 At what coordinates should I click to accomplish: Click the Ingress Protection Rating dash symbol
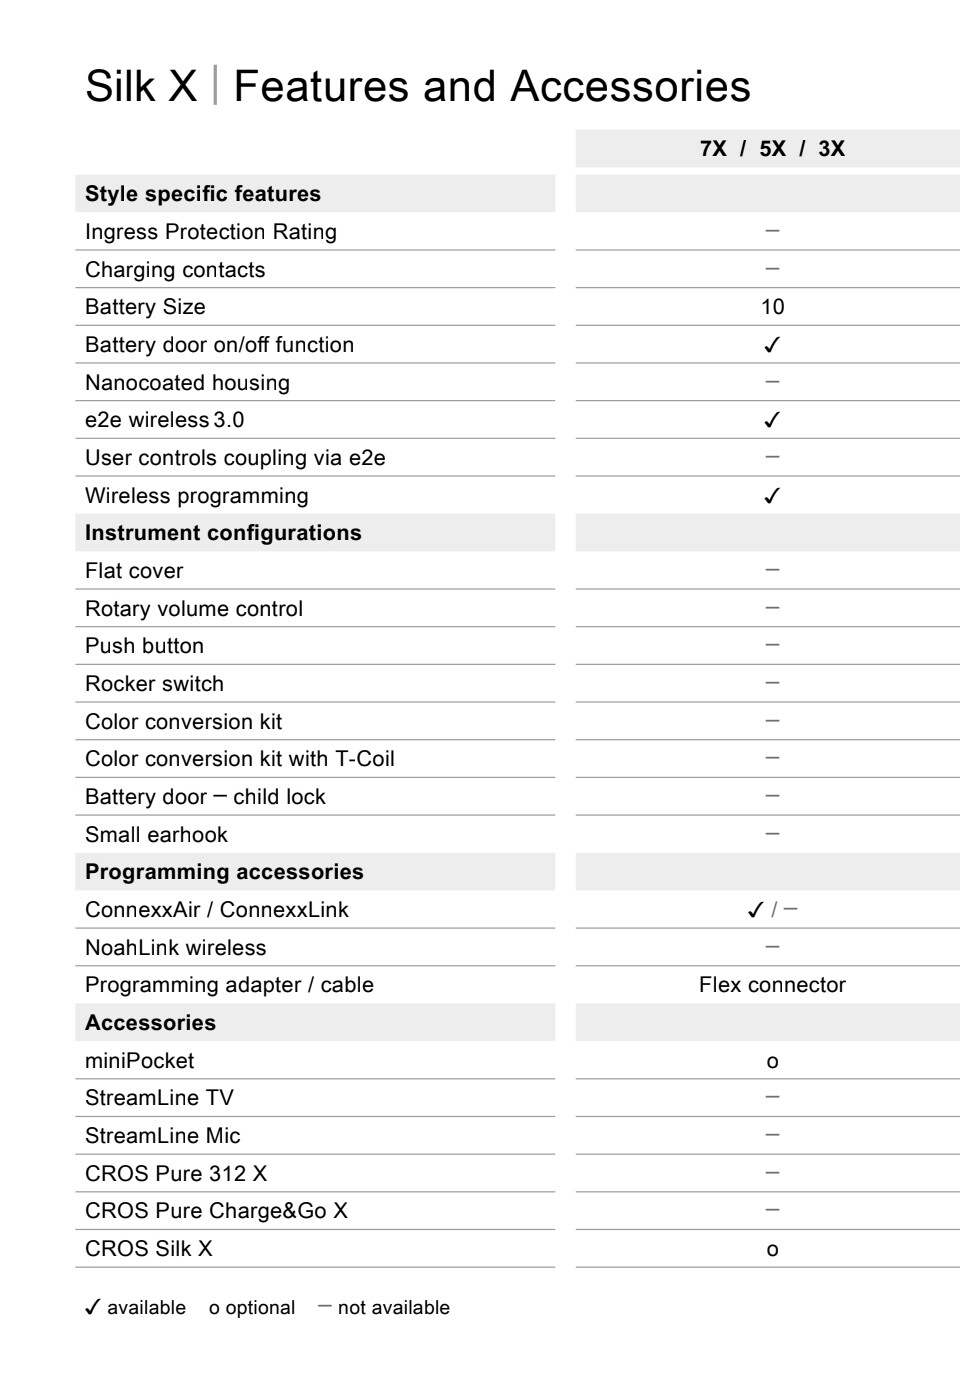(x=772, y=231)
